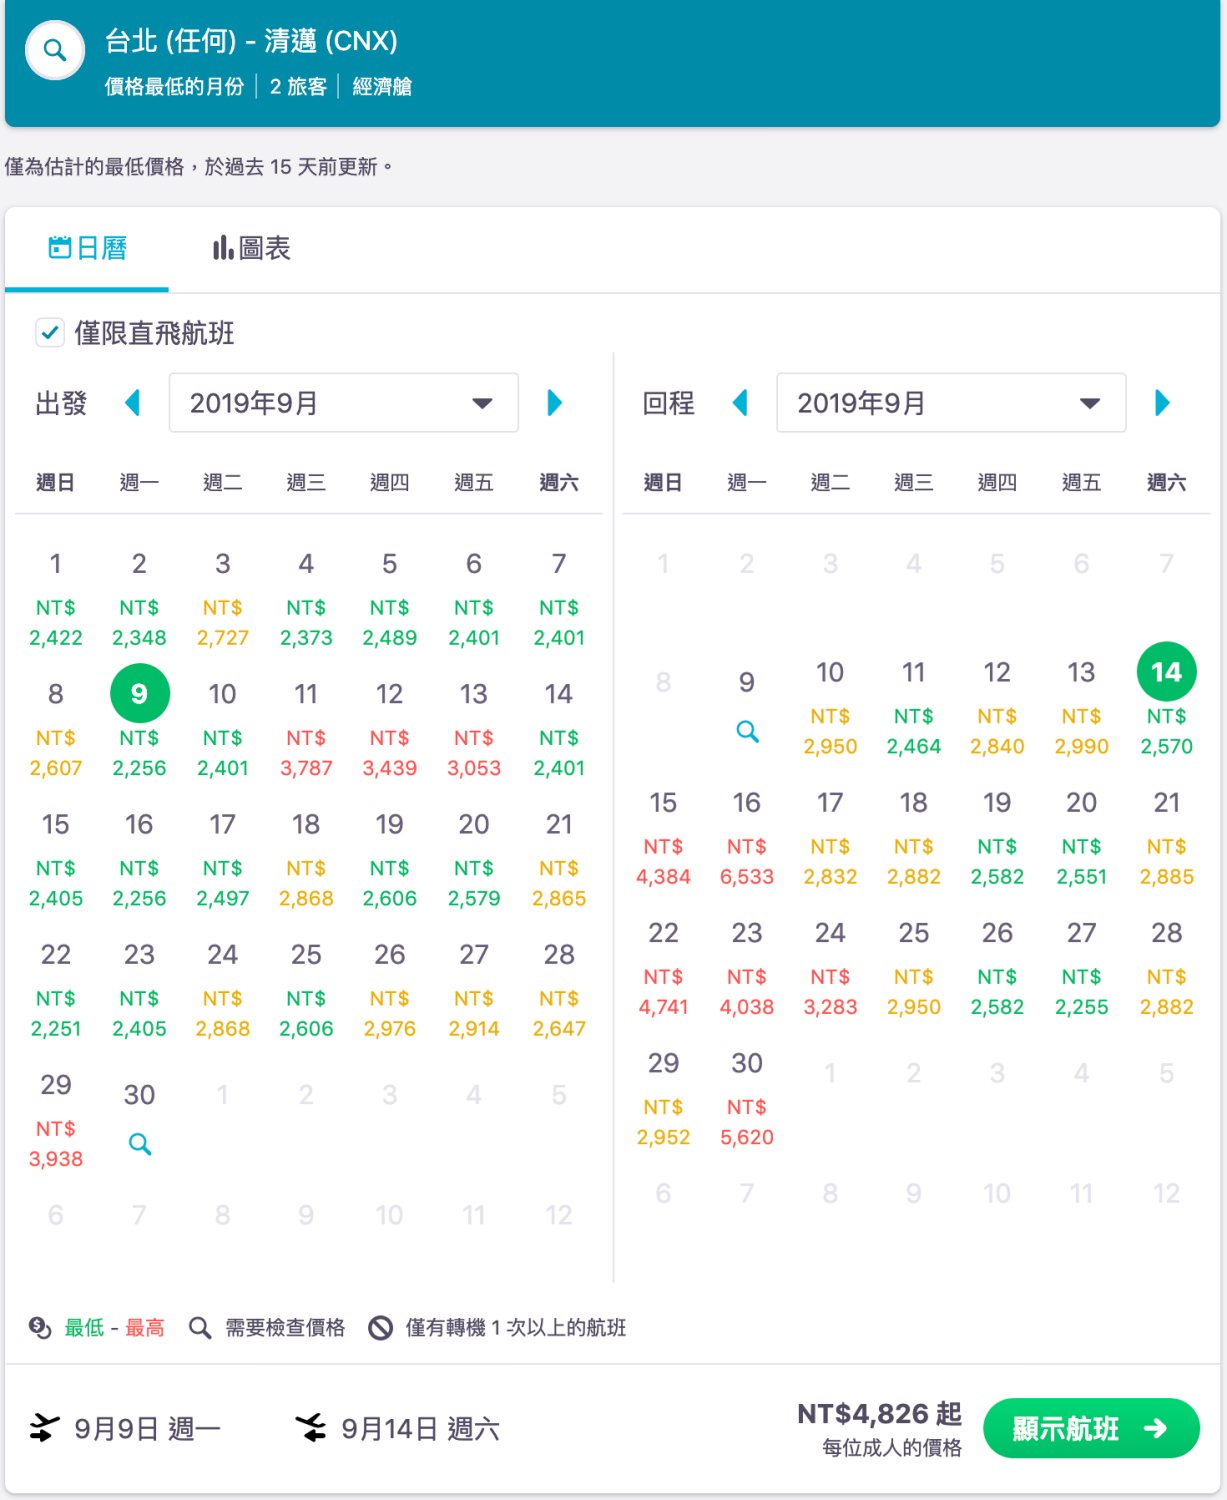Check price magnifier on return September 9
Image resolution: width=1227 pixels, height=1500 pixels.
coord(747,731)
